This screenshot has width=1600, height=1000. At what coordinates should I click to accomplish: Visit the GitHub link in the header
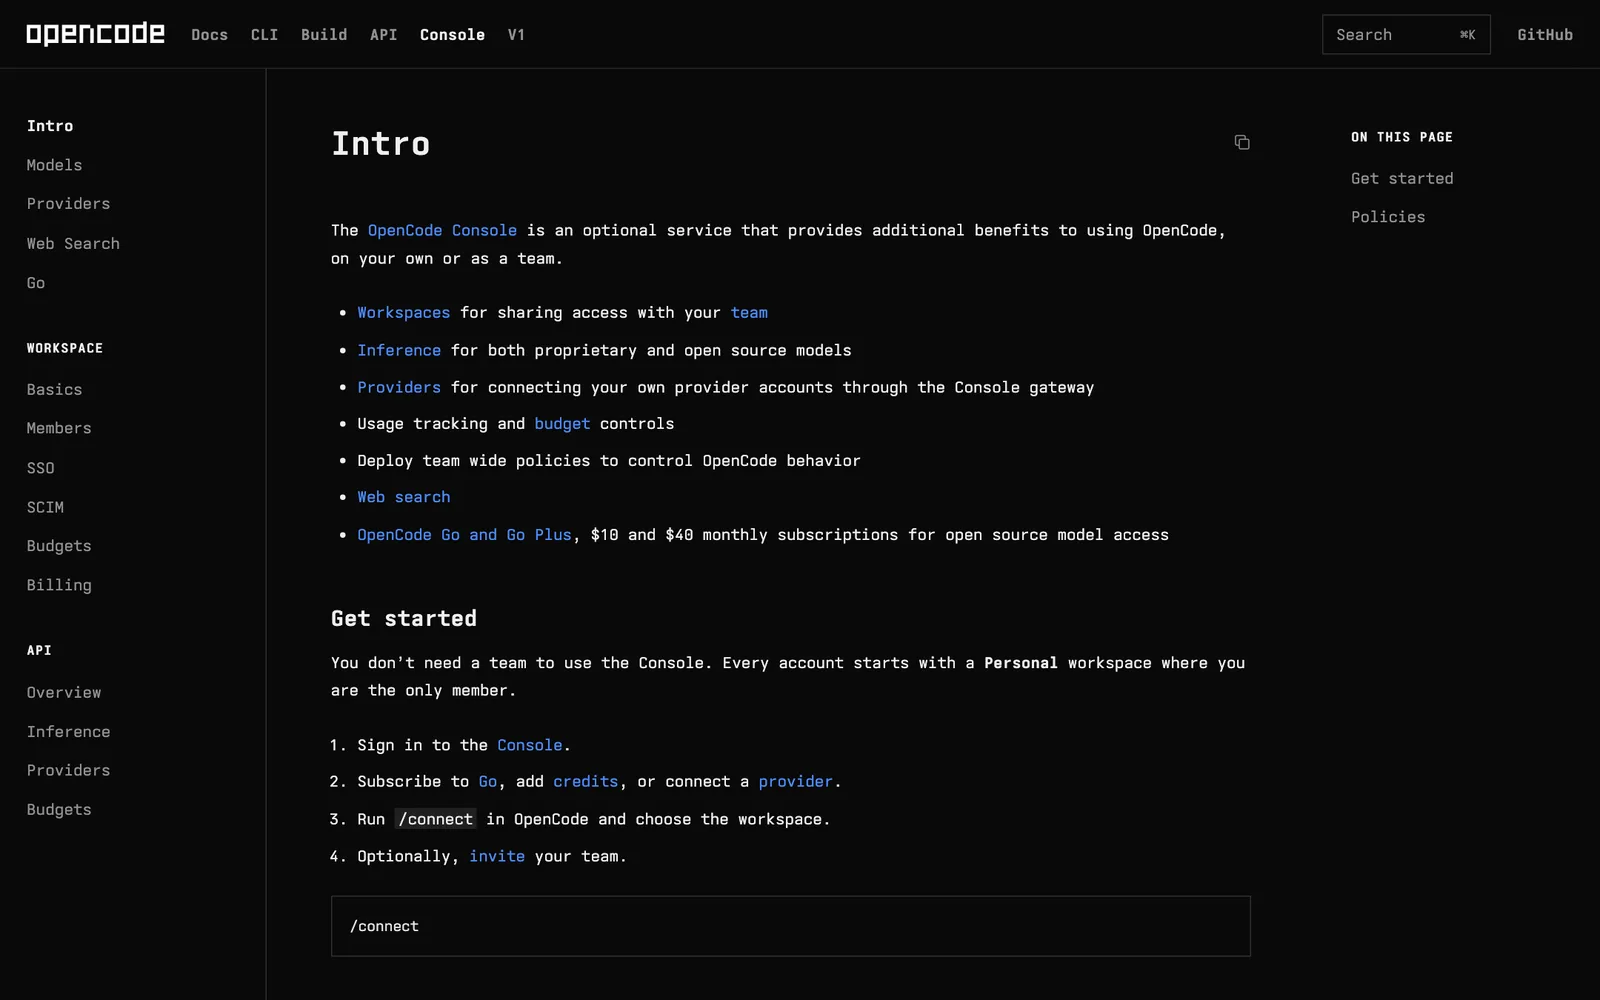[x=1545, y=34]
